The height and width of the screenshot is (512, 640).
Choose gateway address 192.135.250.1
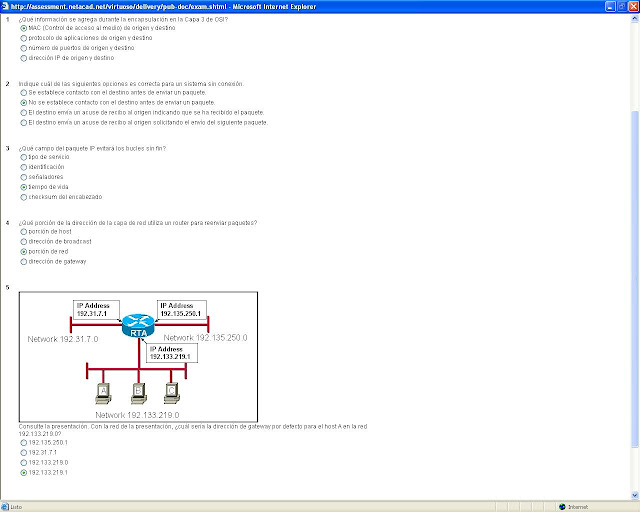click(x=24, y=443)
